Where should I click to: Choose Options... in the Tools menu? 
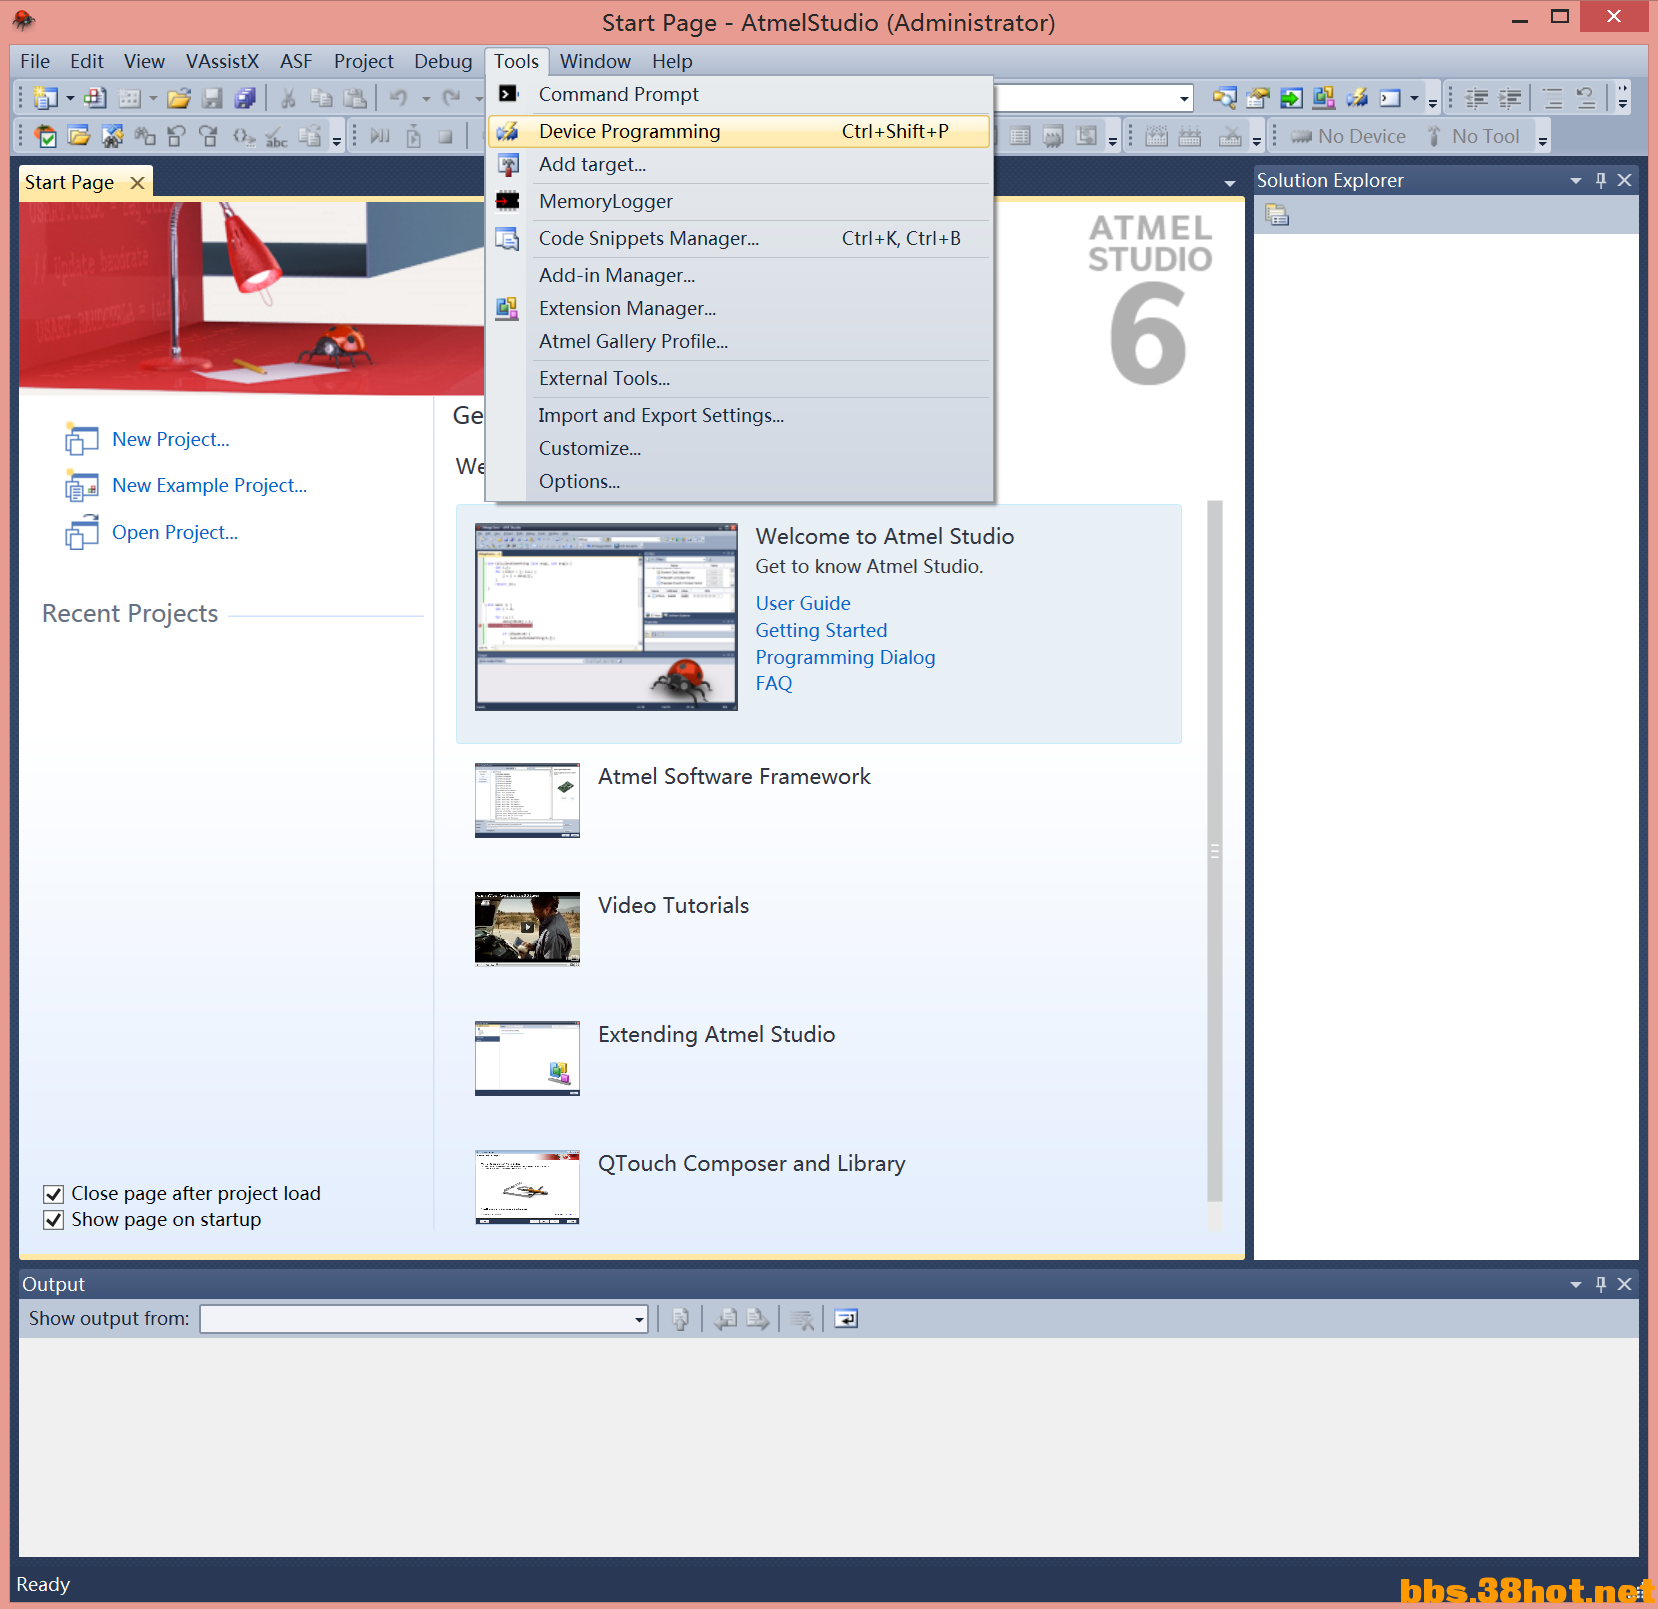click(x=579, y=482)
